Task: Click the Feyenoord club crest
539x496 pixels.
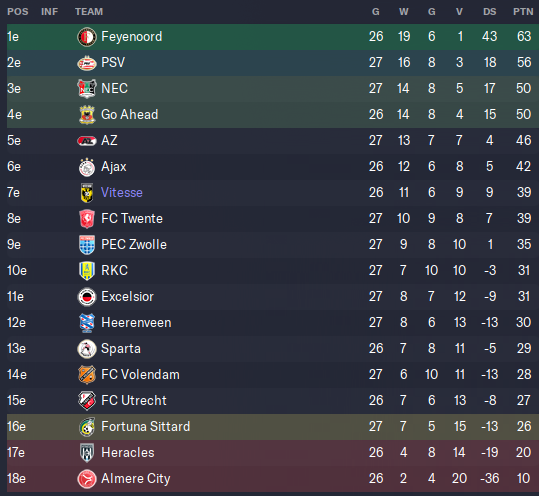Action: pyautogui.click(x=87, y=37)
